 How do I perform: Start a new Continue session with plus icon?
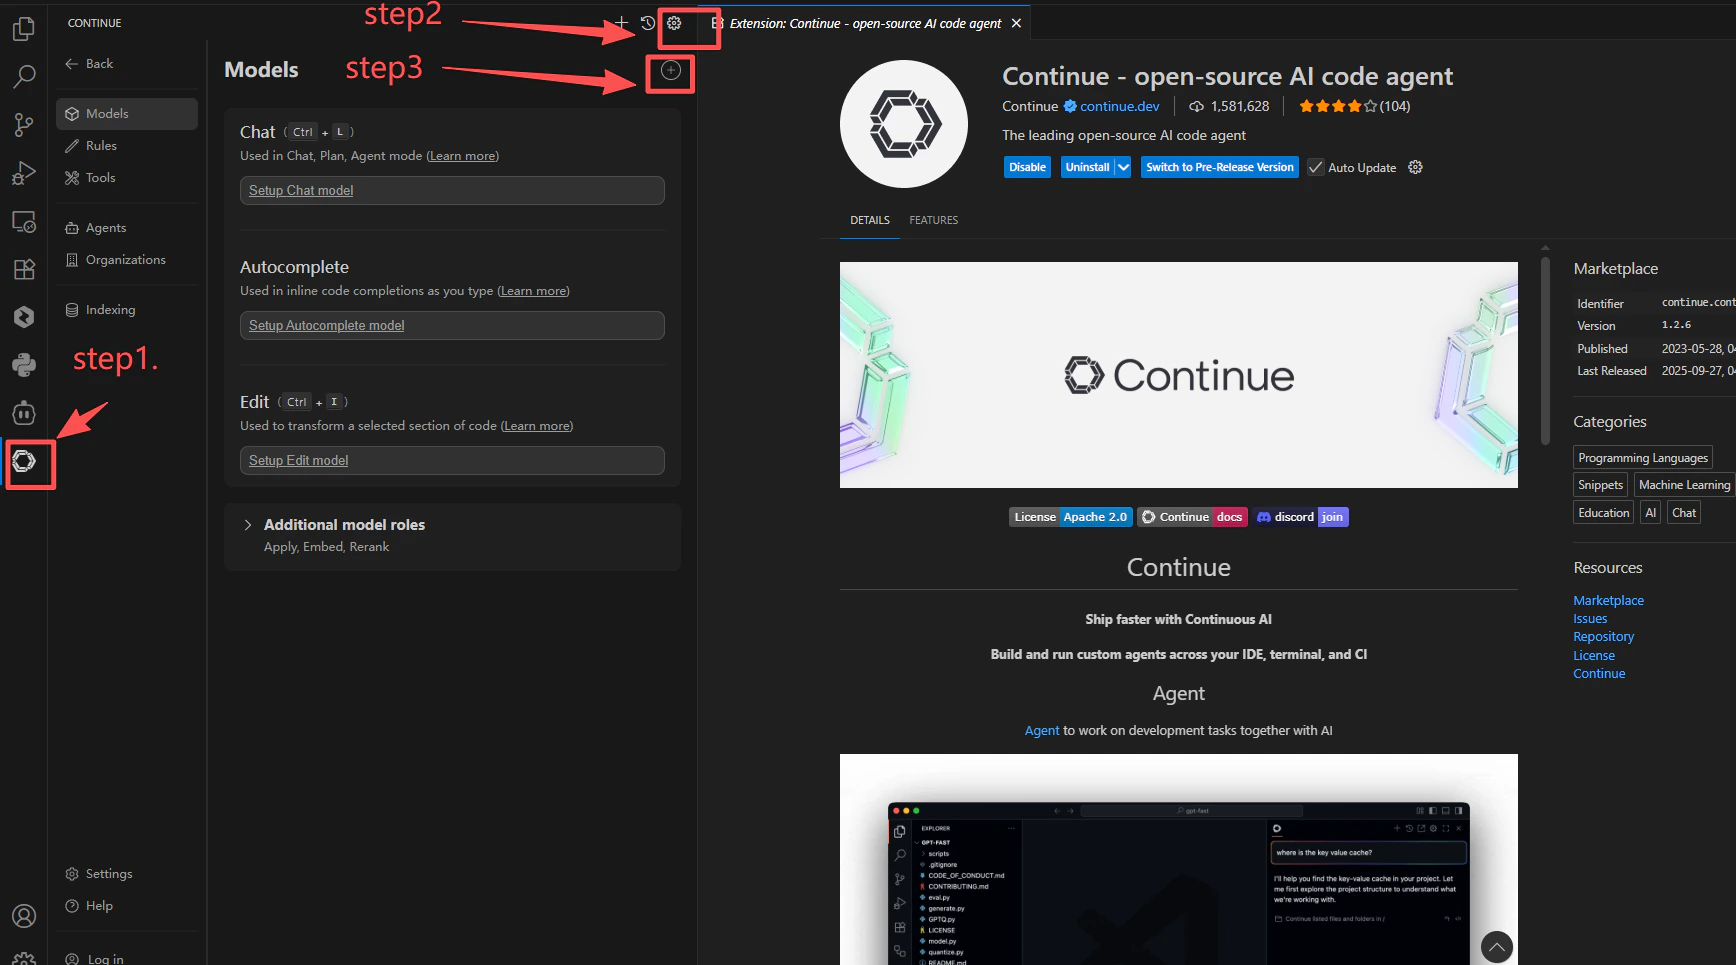pyautogui.click(x=621, y=22)
